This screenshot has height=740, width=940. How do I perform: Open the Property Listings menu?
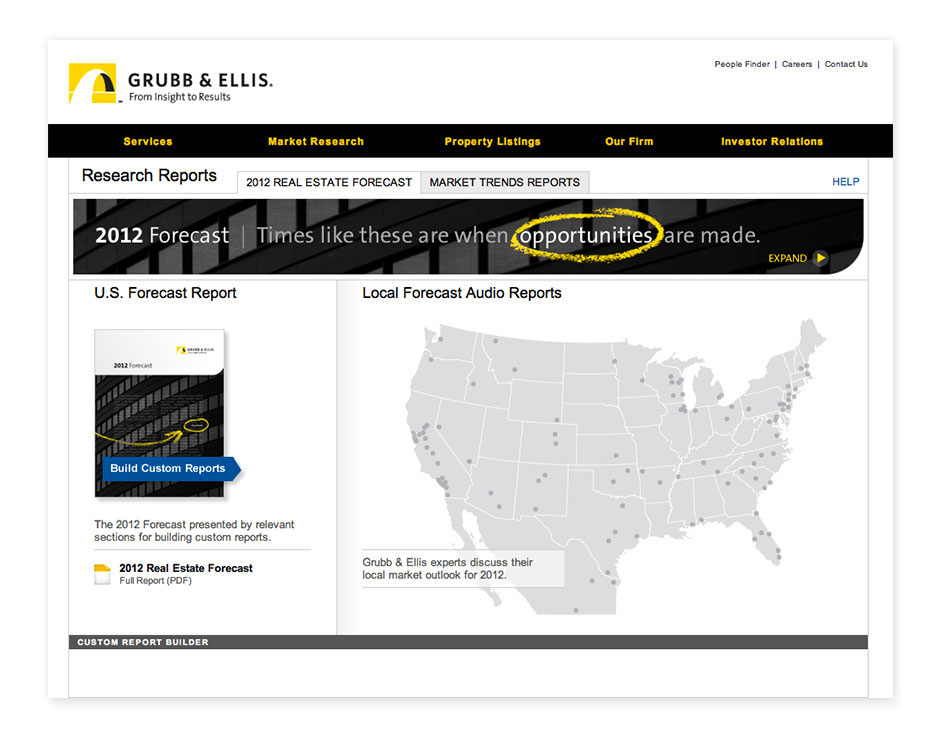[492, 142]
